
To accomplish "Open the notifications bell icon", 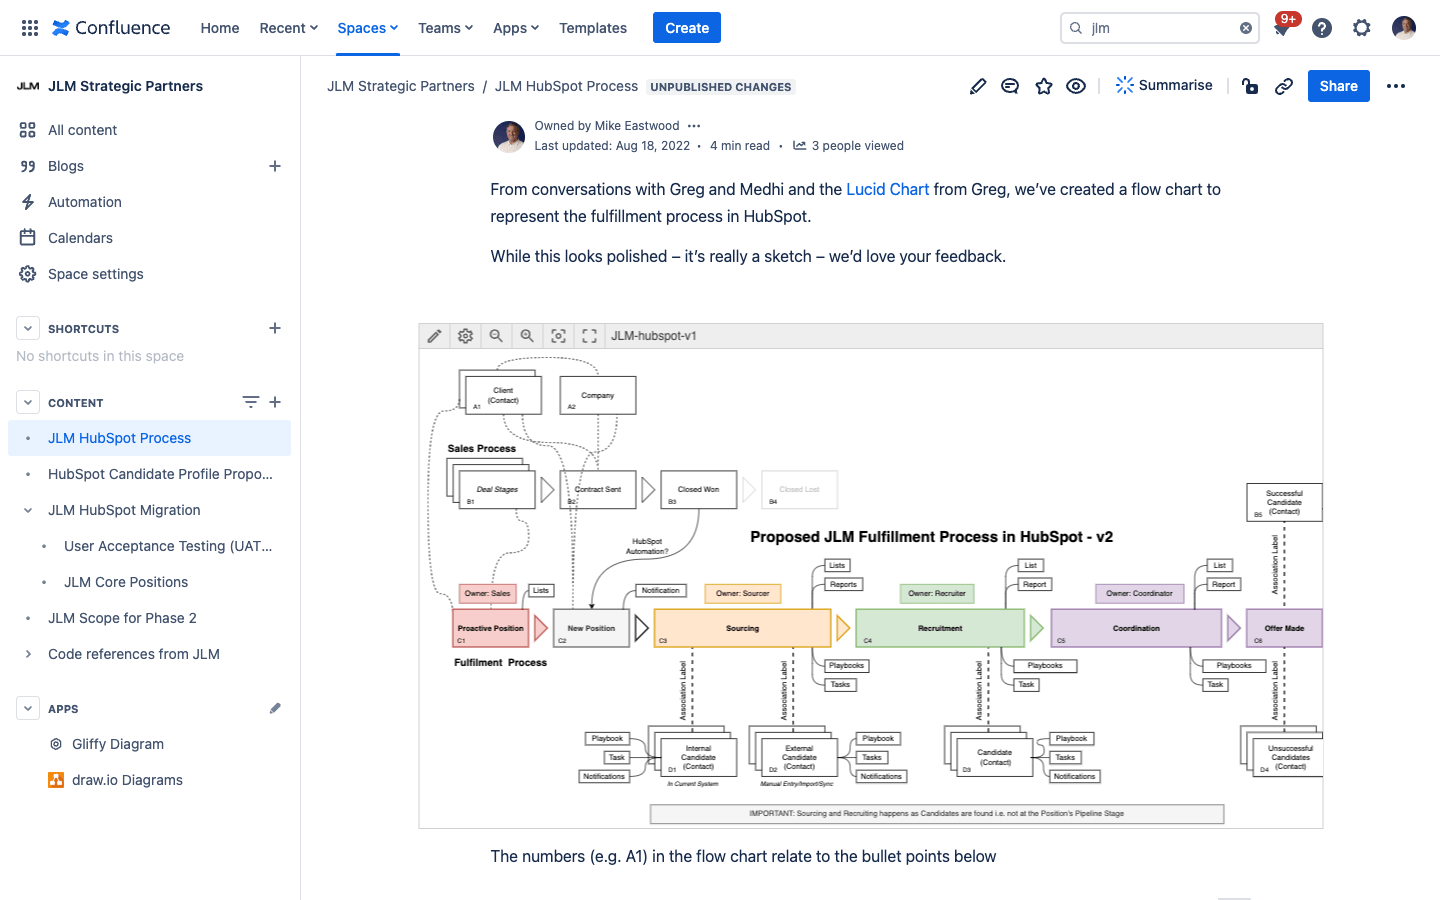I will pyautogui.click(x=1281, y=28).
